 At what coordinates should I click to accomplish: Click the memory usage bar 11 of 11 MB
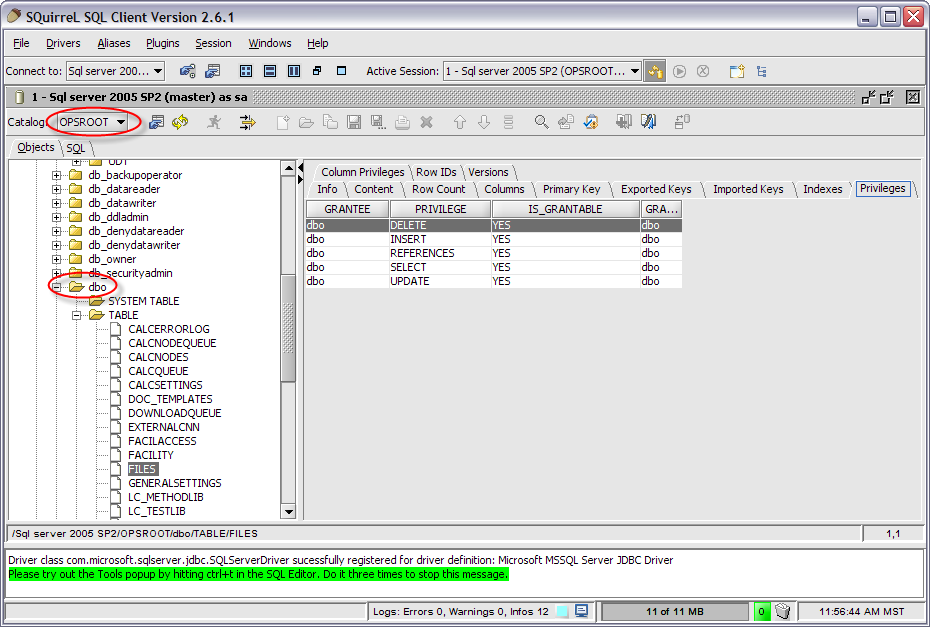(x=675, y=612)
